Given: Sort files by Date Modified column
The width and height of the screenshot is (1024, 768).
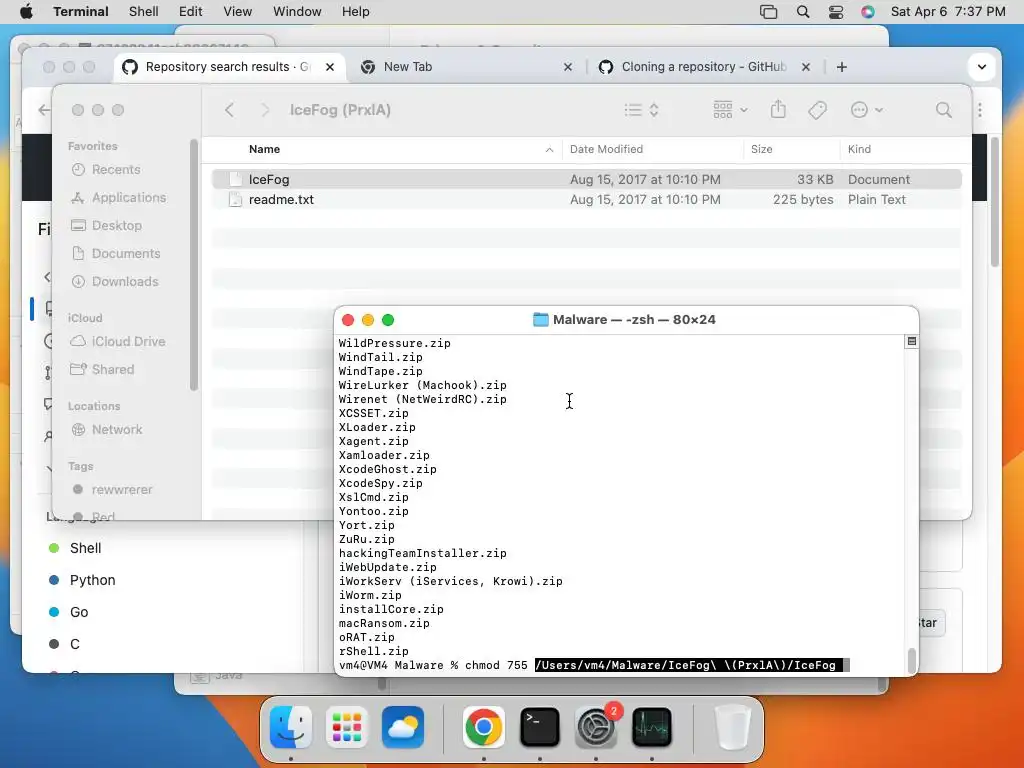Looking at the screenshot, I should pos(607,149).
